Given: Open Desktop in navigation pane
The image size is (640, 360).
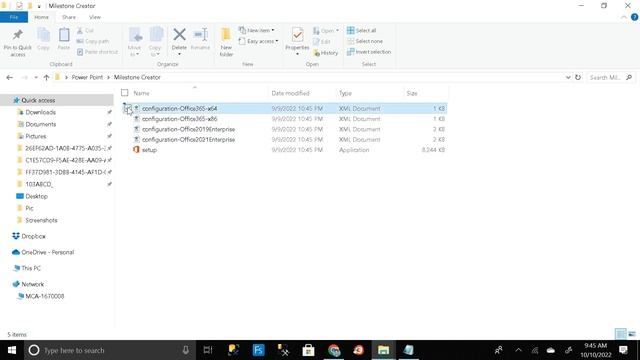Looking at the screenshot, I should click(x=36, y=196).
